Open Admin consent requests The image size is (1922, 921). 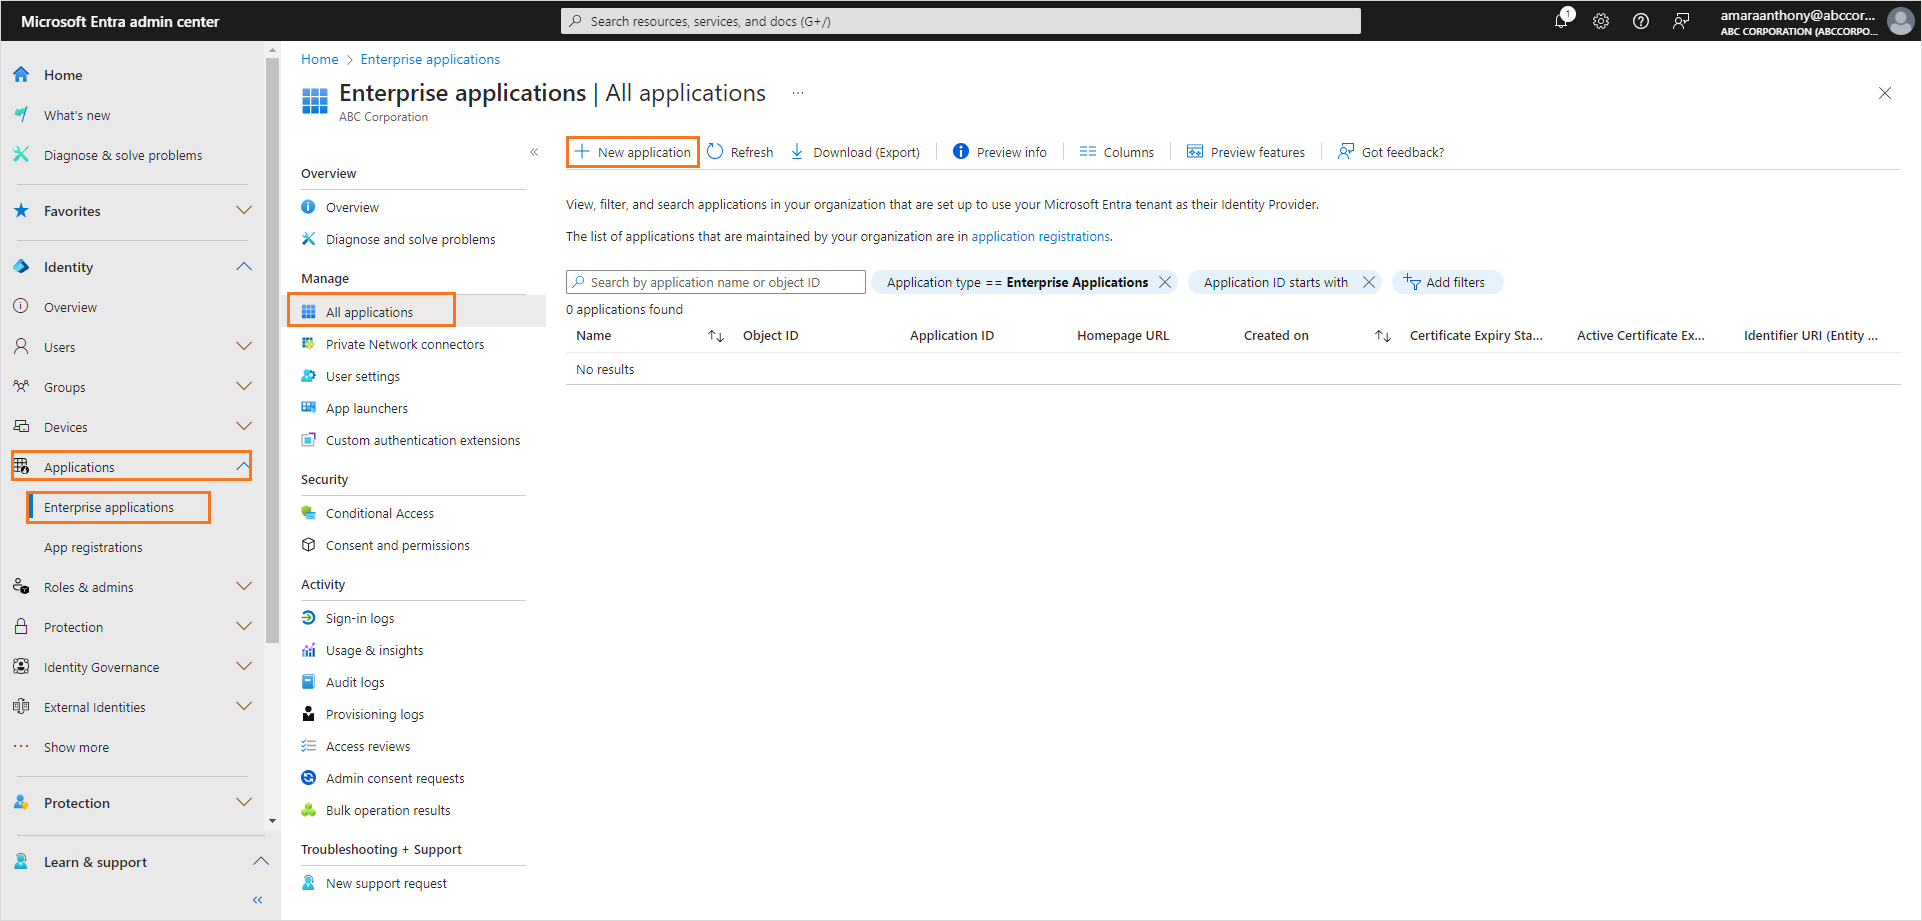tap(395, 778)
